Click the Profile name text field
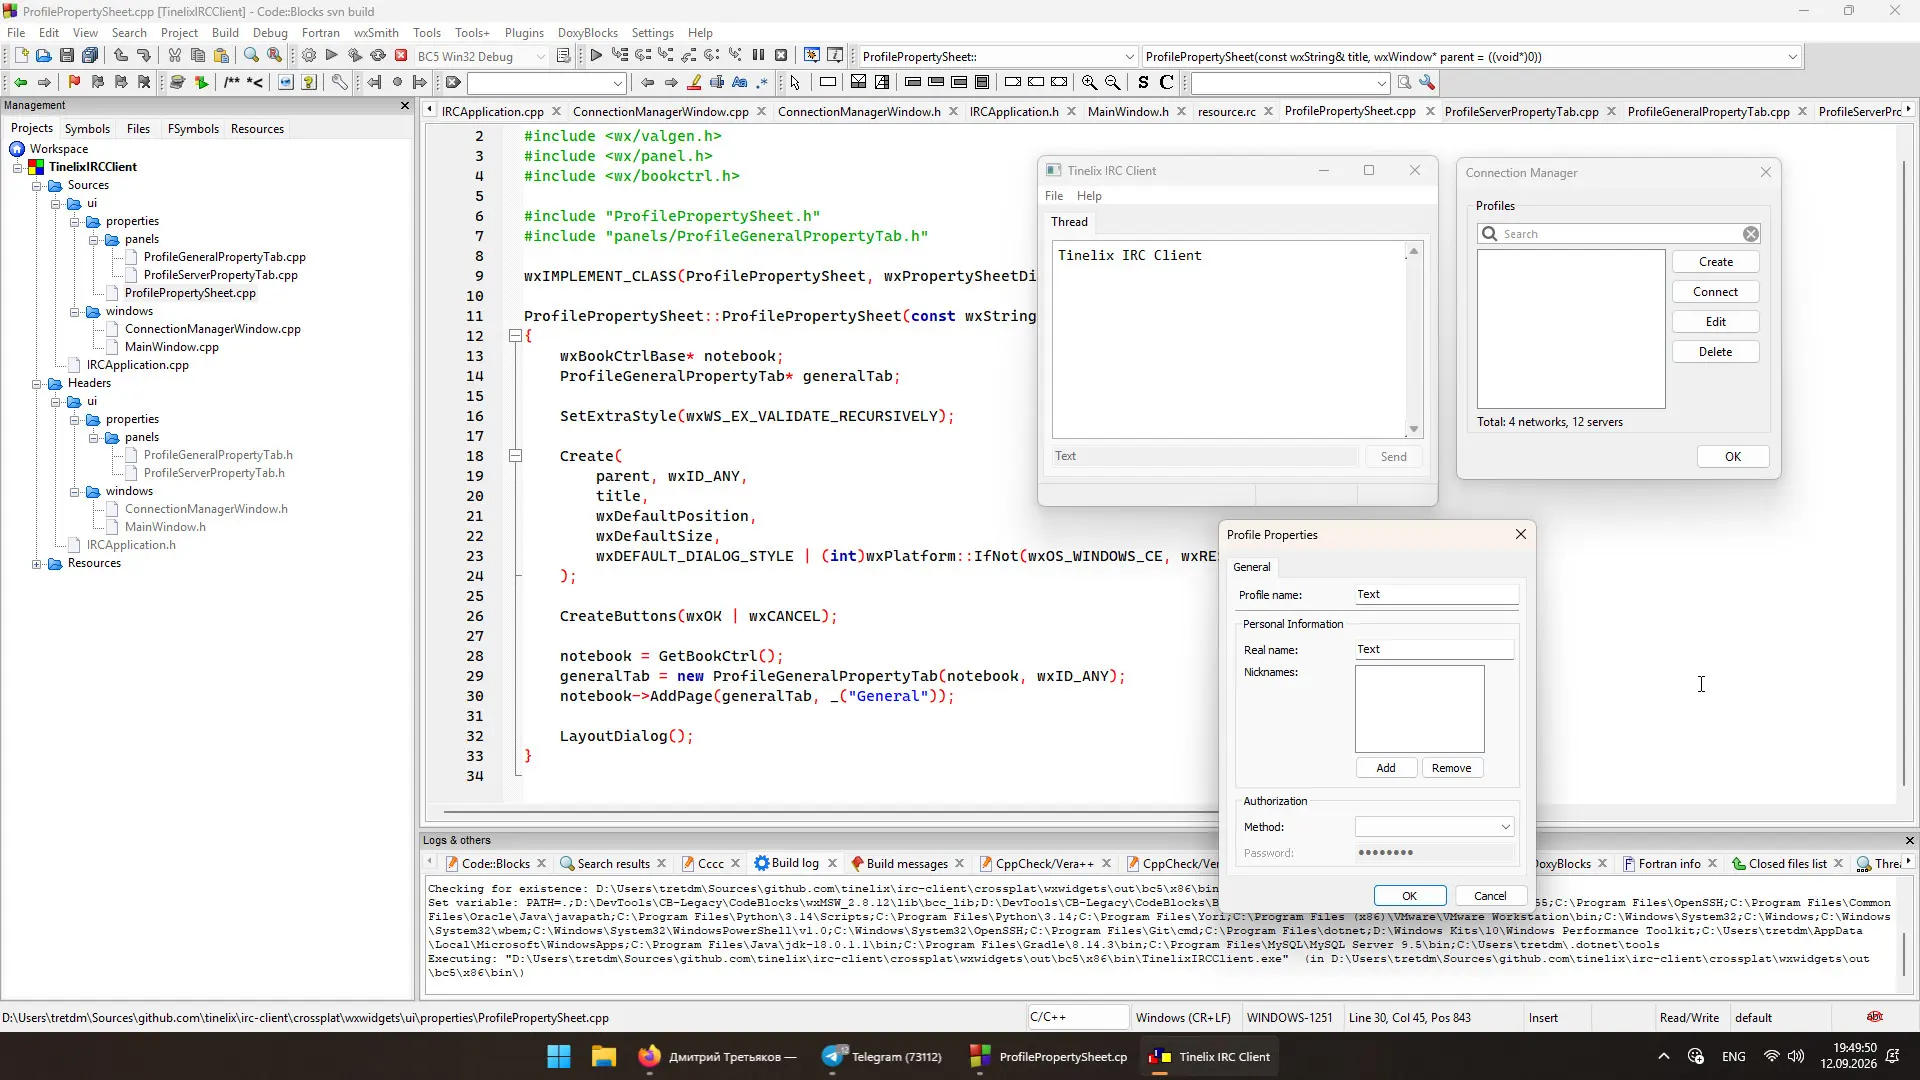 [x=1437, y=595]
